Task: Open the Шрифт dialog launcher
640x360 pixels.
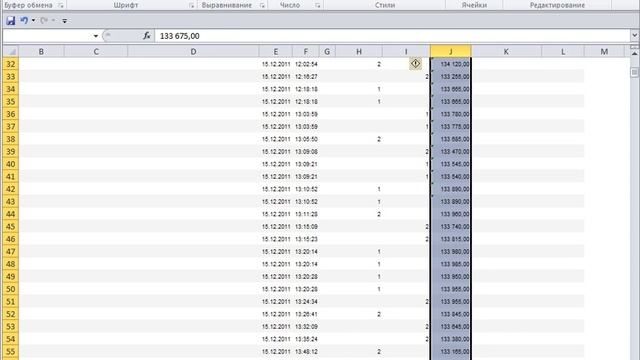Action: point(191,5)
